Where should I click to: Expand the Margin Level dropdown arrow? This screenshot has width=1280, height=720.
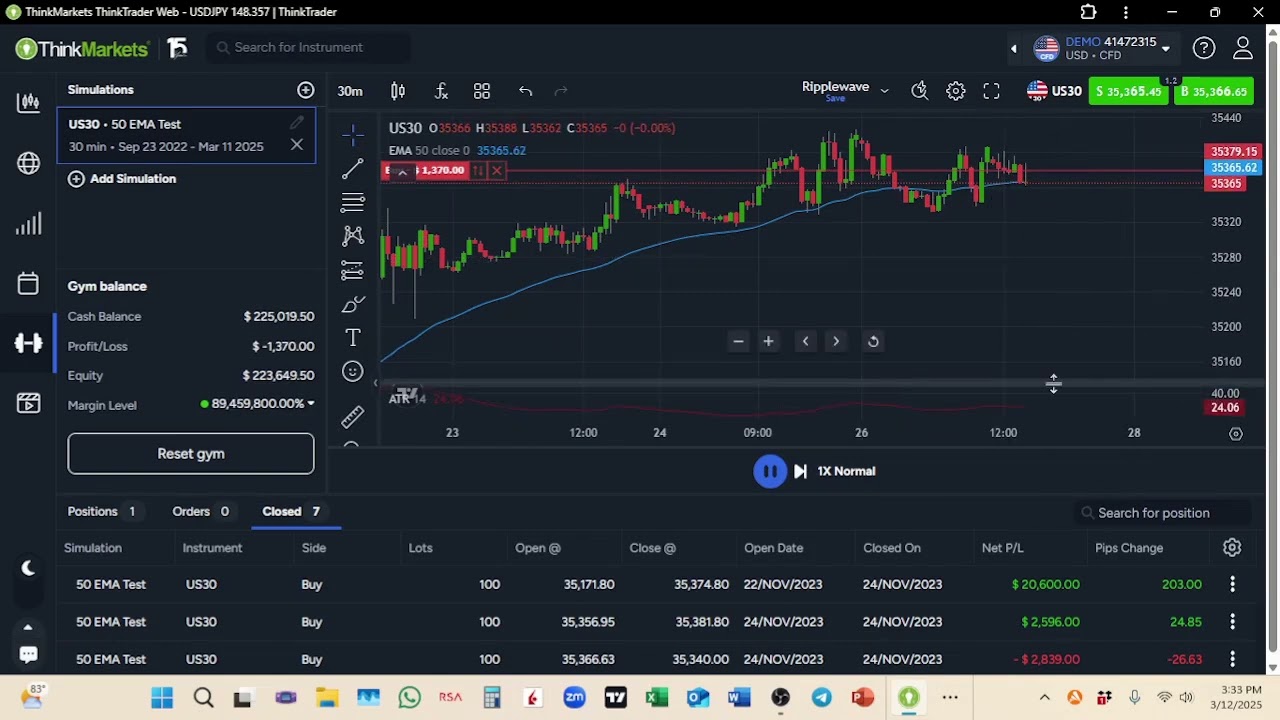[311, 404]
